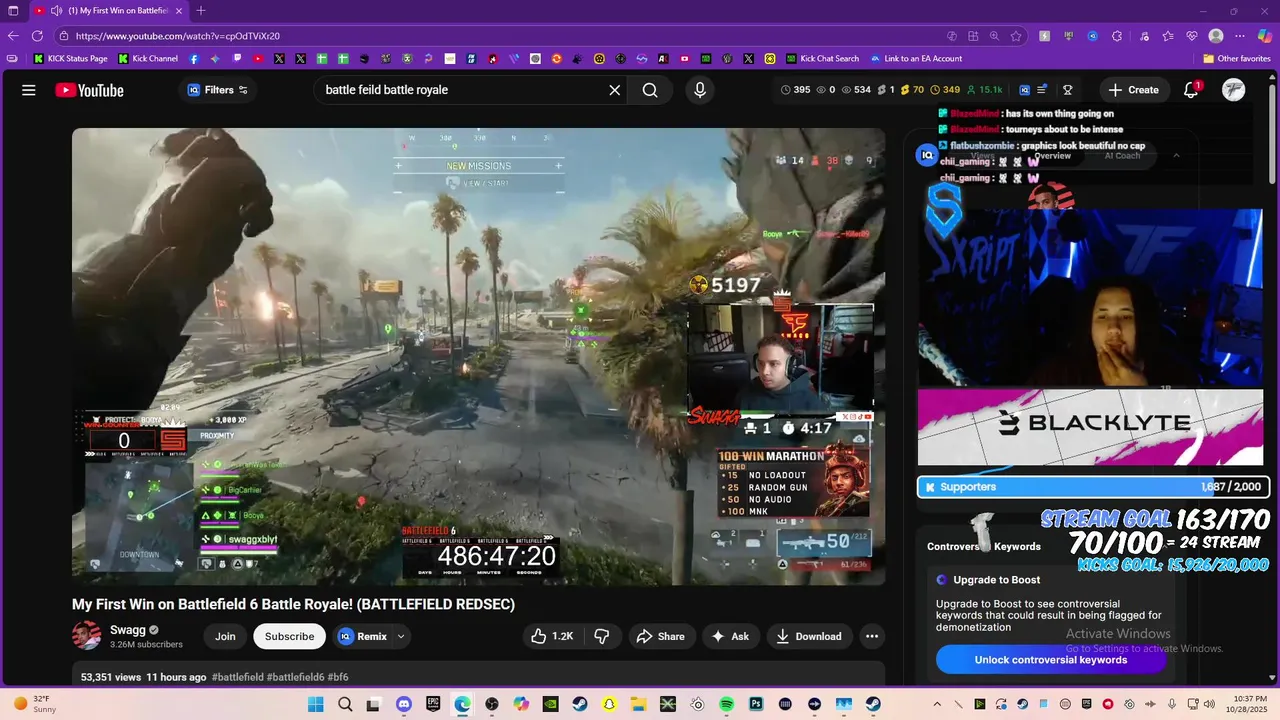
Task: Open the weather widget on taskbar
Action: click(x=36, y=704)
